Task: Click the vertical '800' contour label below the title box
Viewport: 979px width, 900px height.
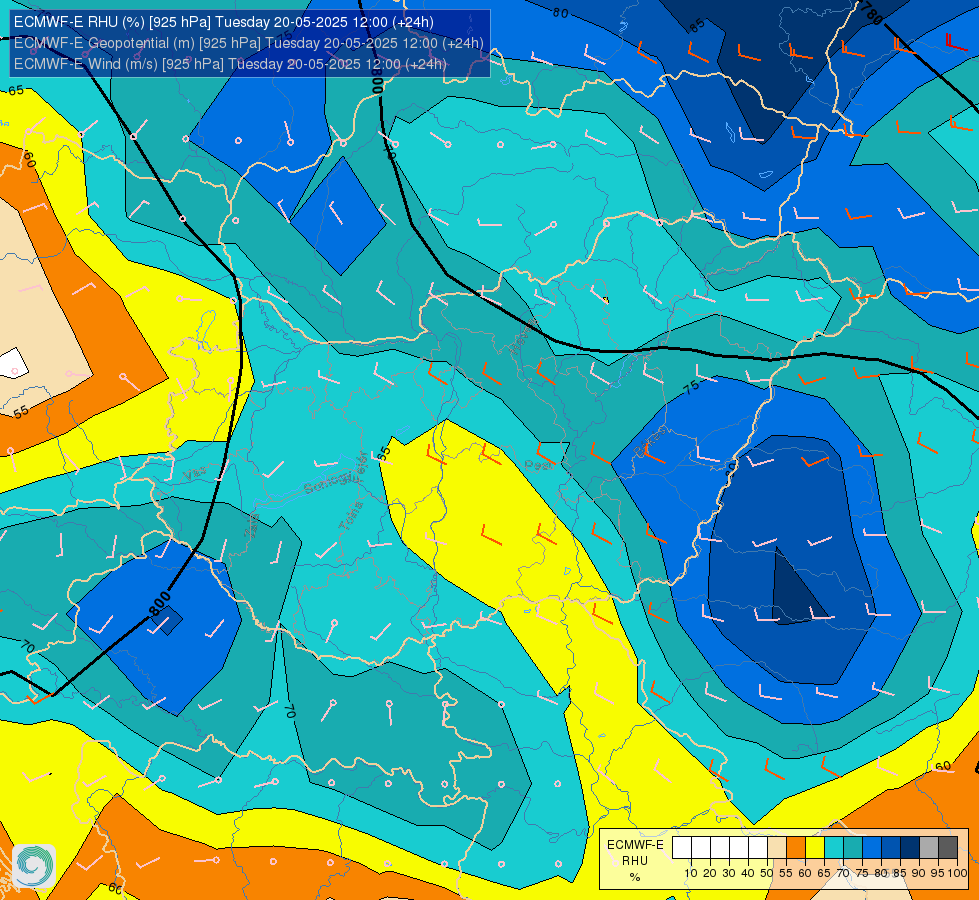Action: point(378,81)
